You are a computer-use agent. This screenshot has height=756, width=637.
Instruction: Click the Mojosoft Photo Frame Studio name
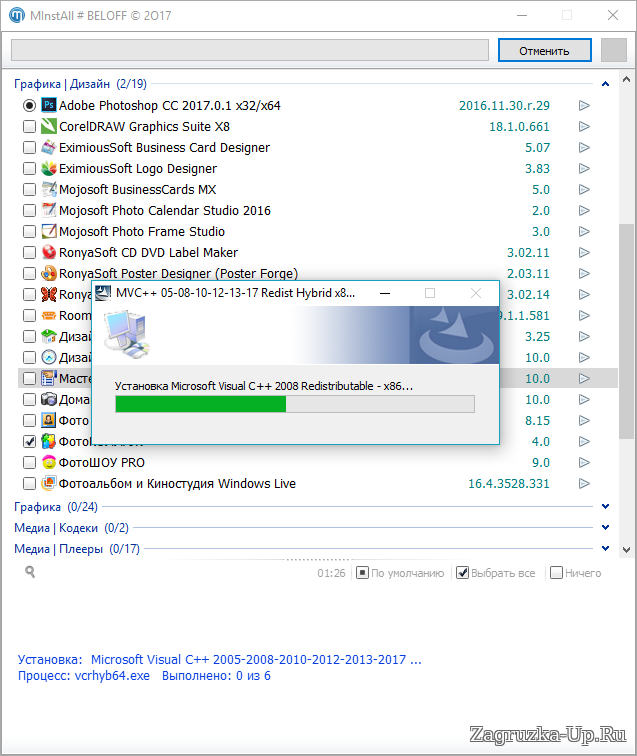point(142,231)
